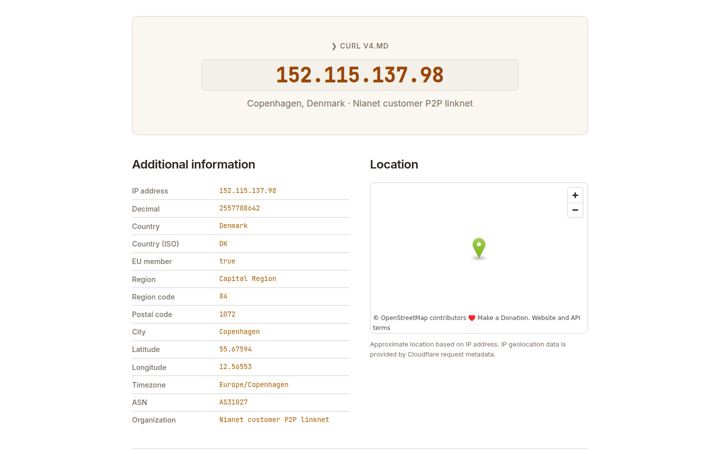Viewport: 720px width, 450px height.
Task: Select the ASN value AS31027
Action: point(233,402)
